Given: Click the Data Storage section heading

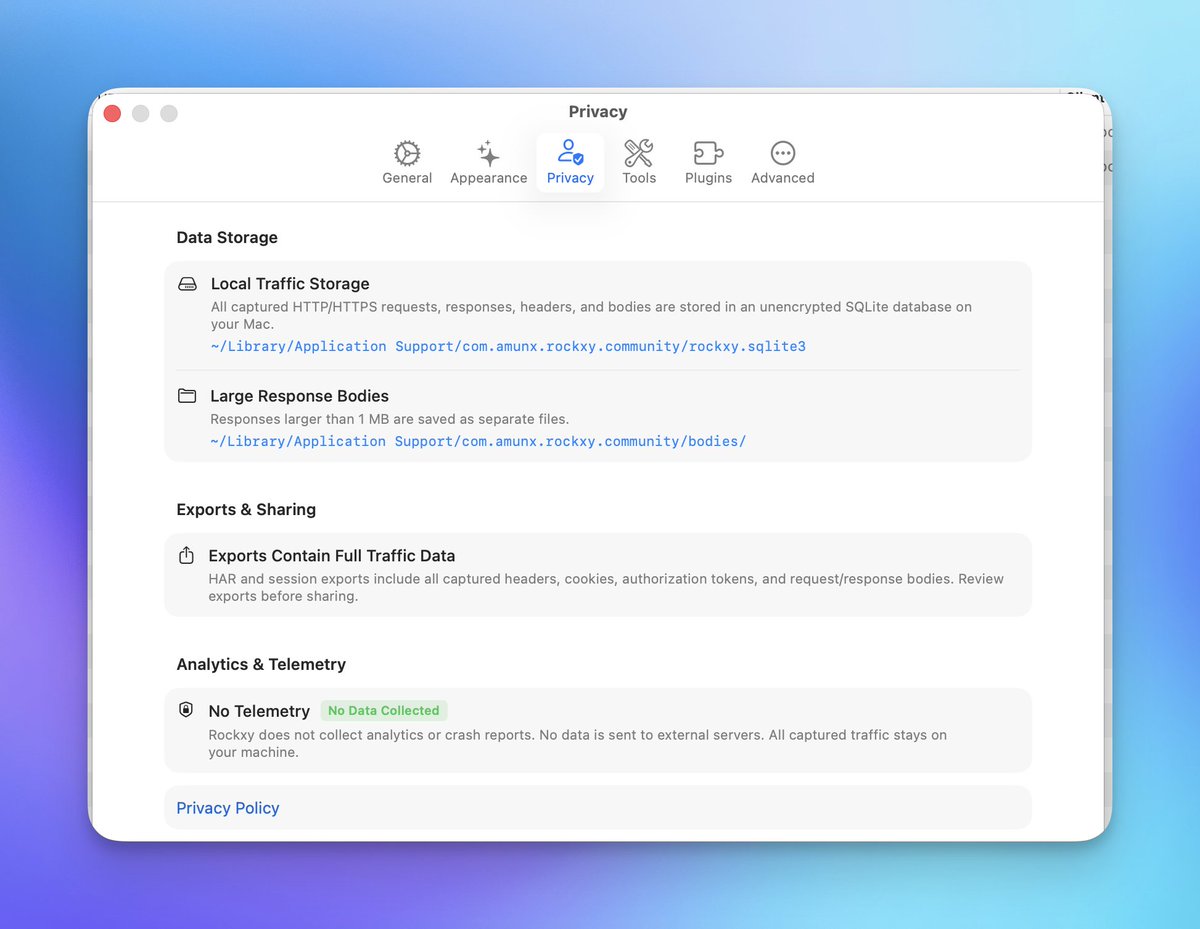Looking at the screenshot, I should tap(227, 238).
